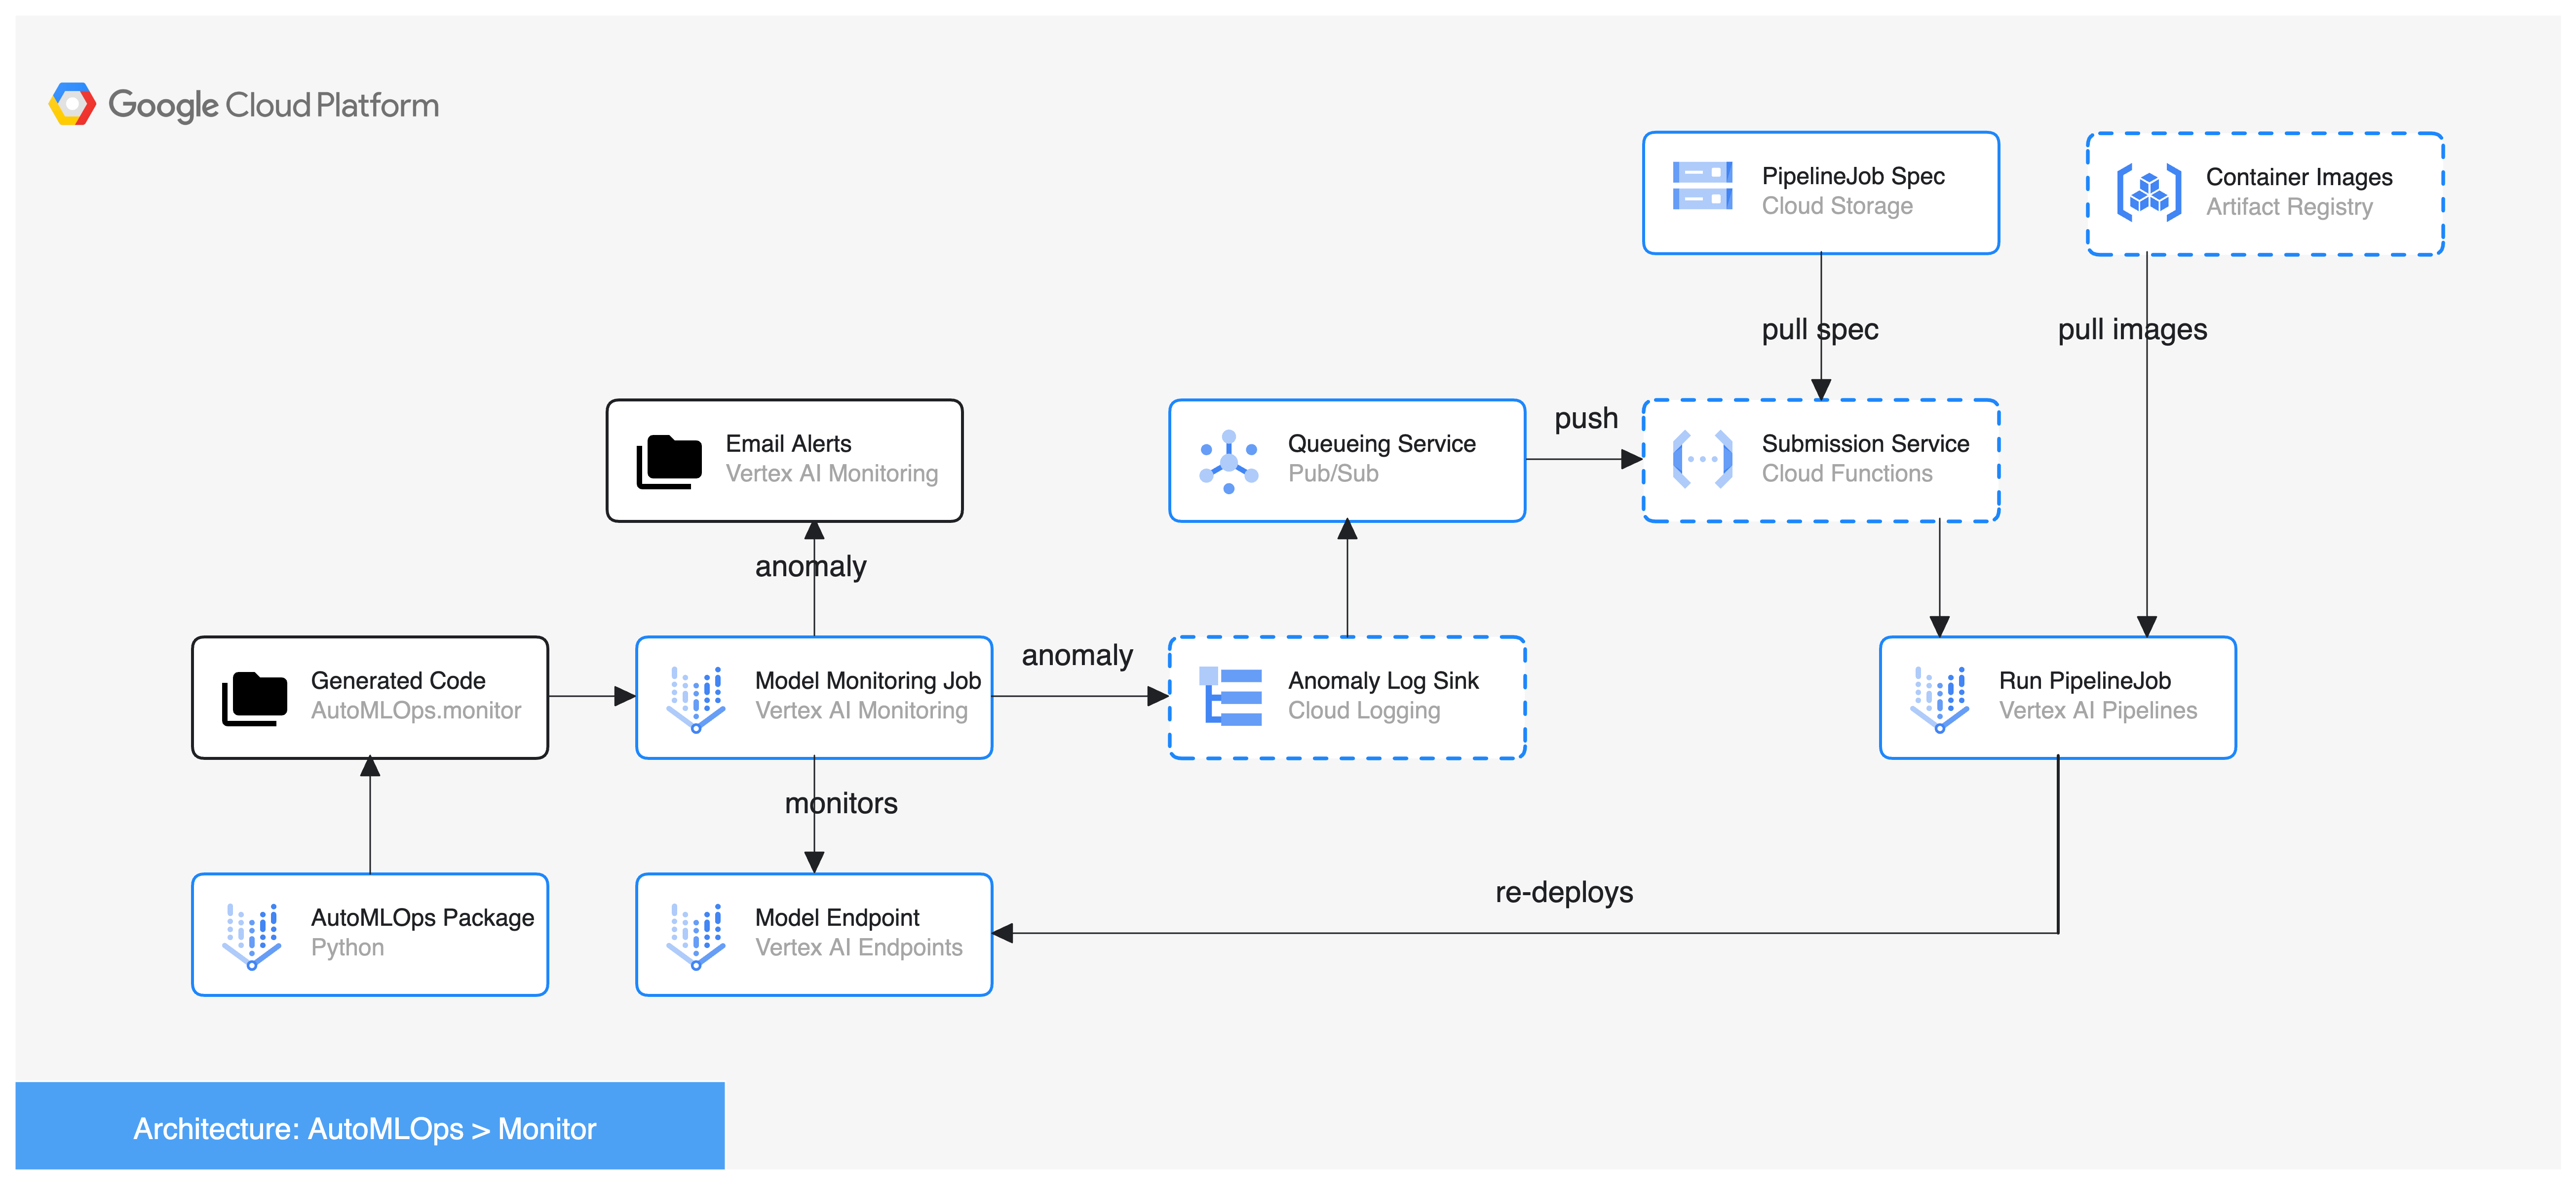Click the Cloud Storage icon in PipelineJob Spec
This screenshot has height=1185, width=2576.
[1702, 186]
